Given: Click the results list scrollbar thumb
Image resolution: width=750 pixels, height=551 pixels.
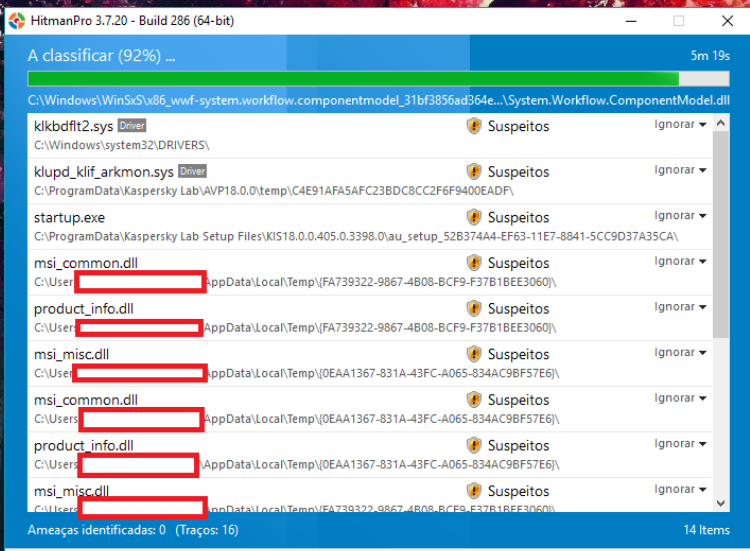Looking at the screenshot, I should click(721, 234).
